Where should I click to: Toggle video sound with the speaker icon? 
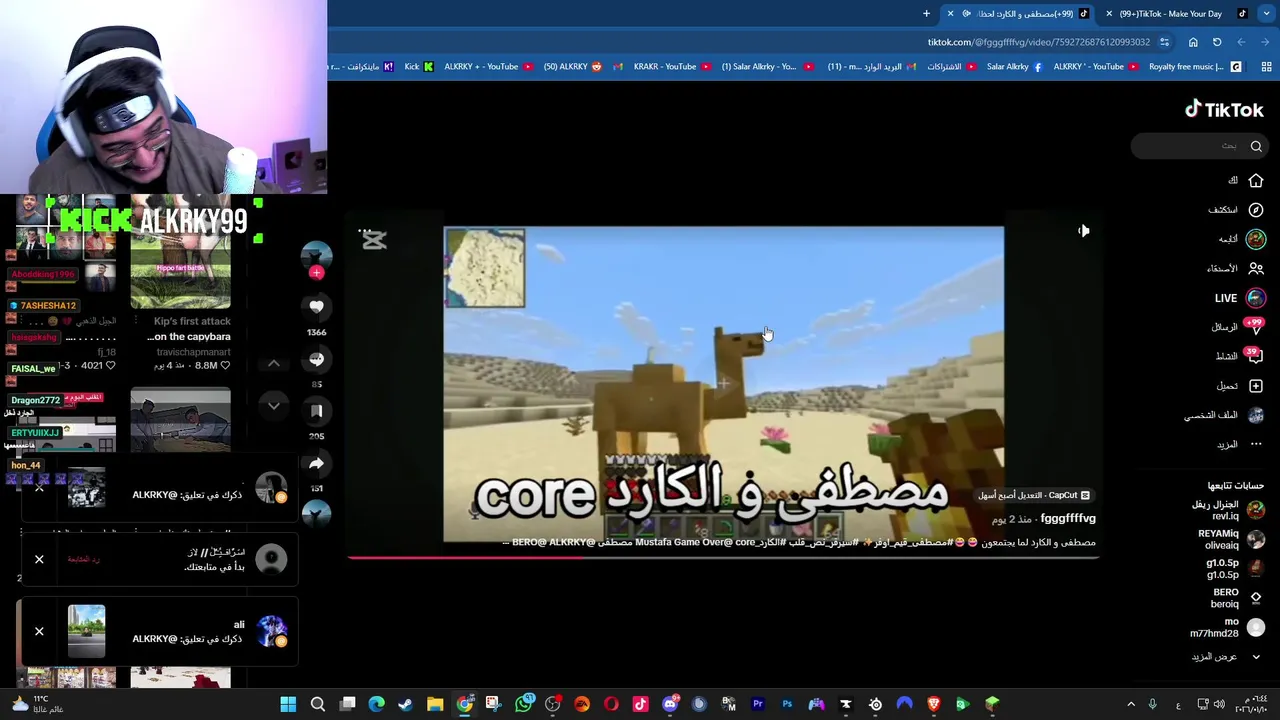(x=1084, y=231)
